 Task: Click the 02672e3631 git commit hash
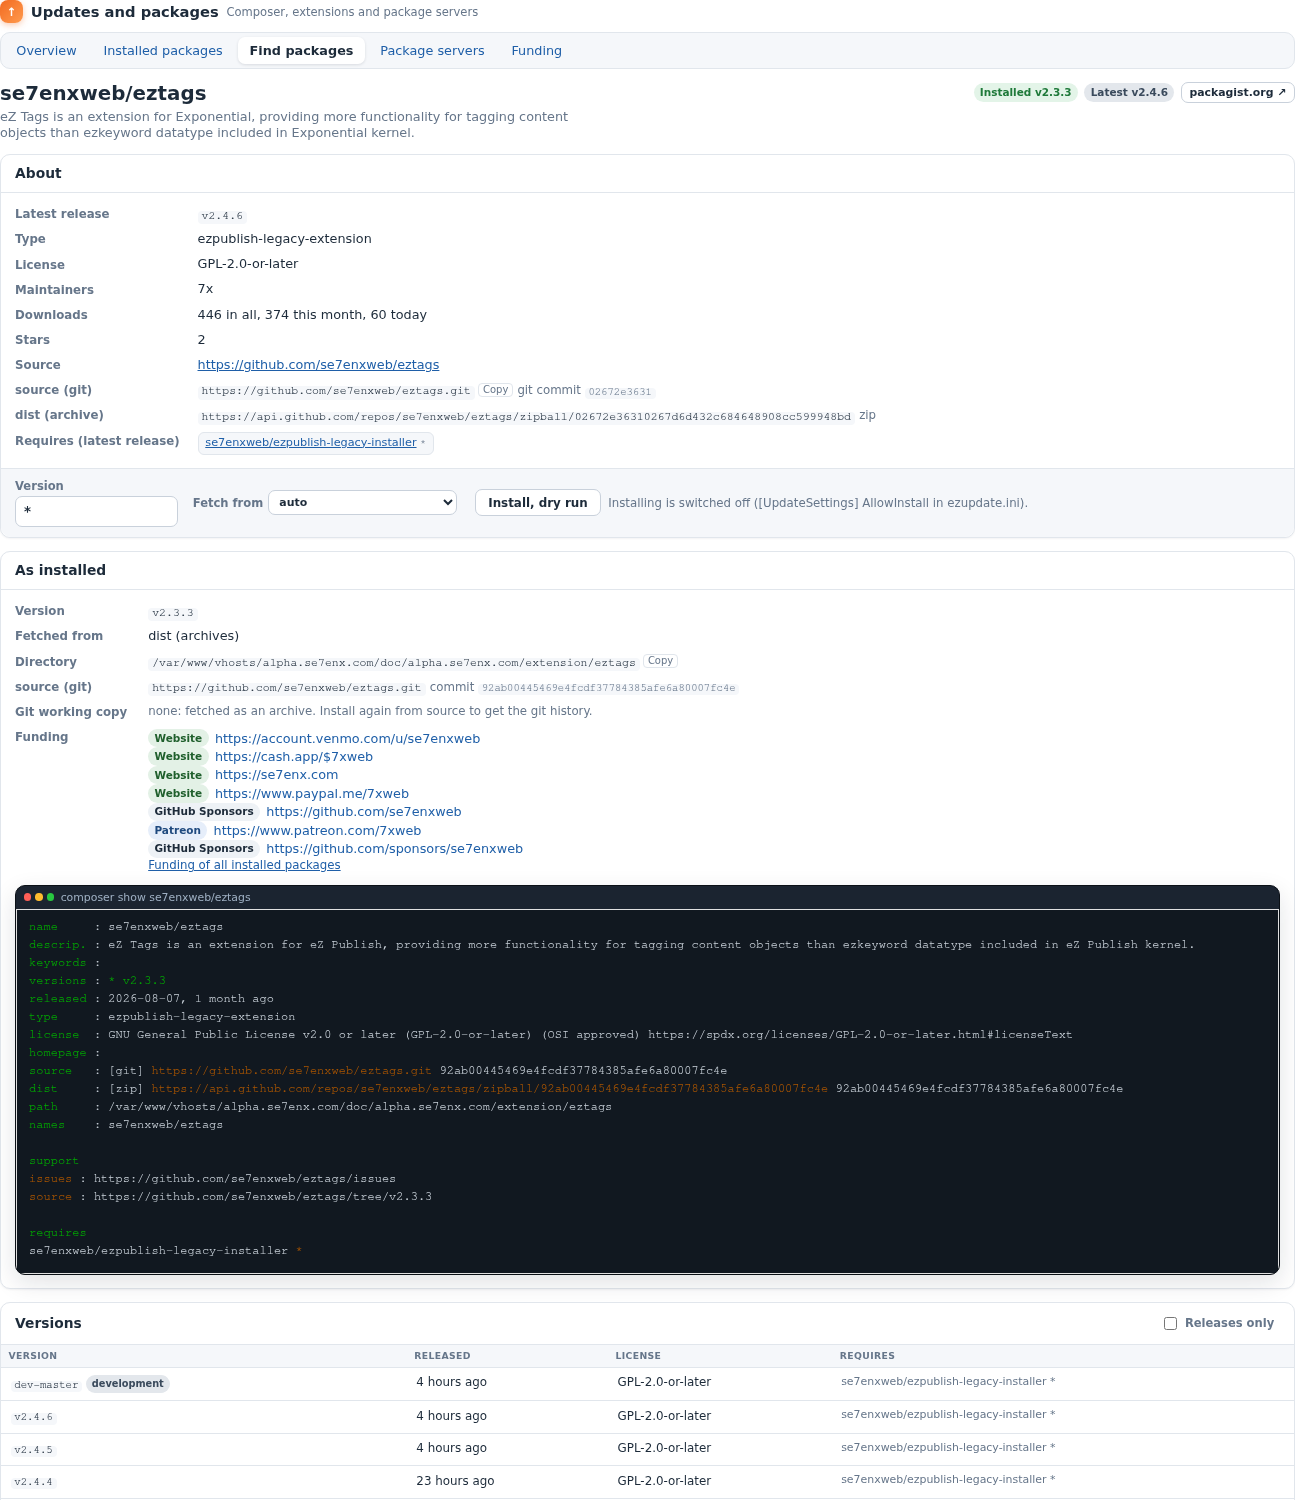click(x=620, y=392)
